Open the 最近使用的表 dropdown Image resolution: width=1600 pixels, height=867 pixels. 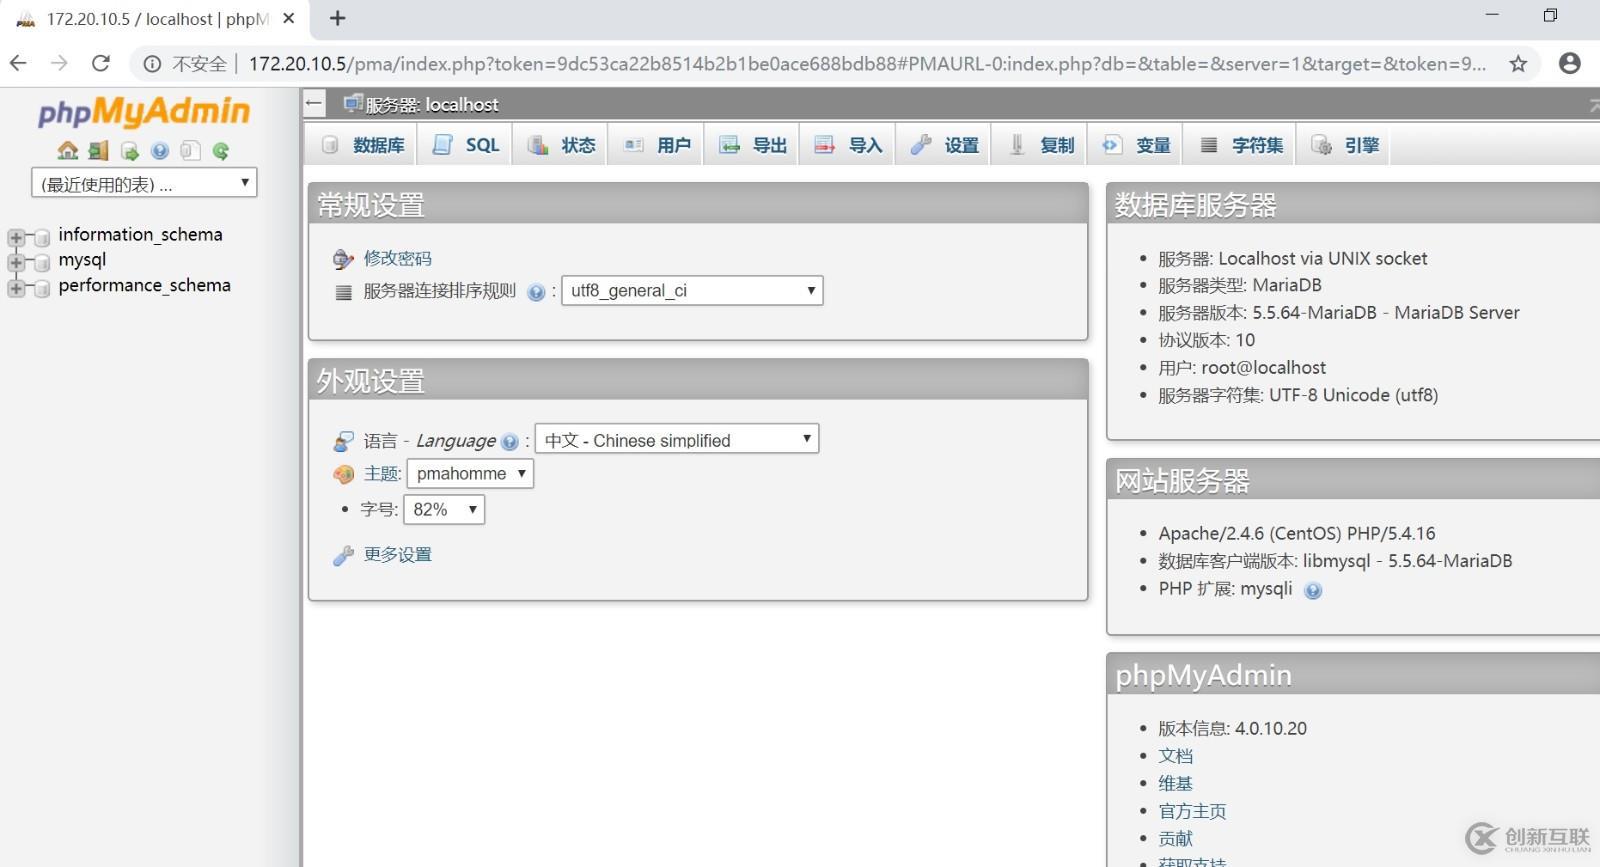(144, 183)
